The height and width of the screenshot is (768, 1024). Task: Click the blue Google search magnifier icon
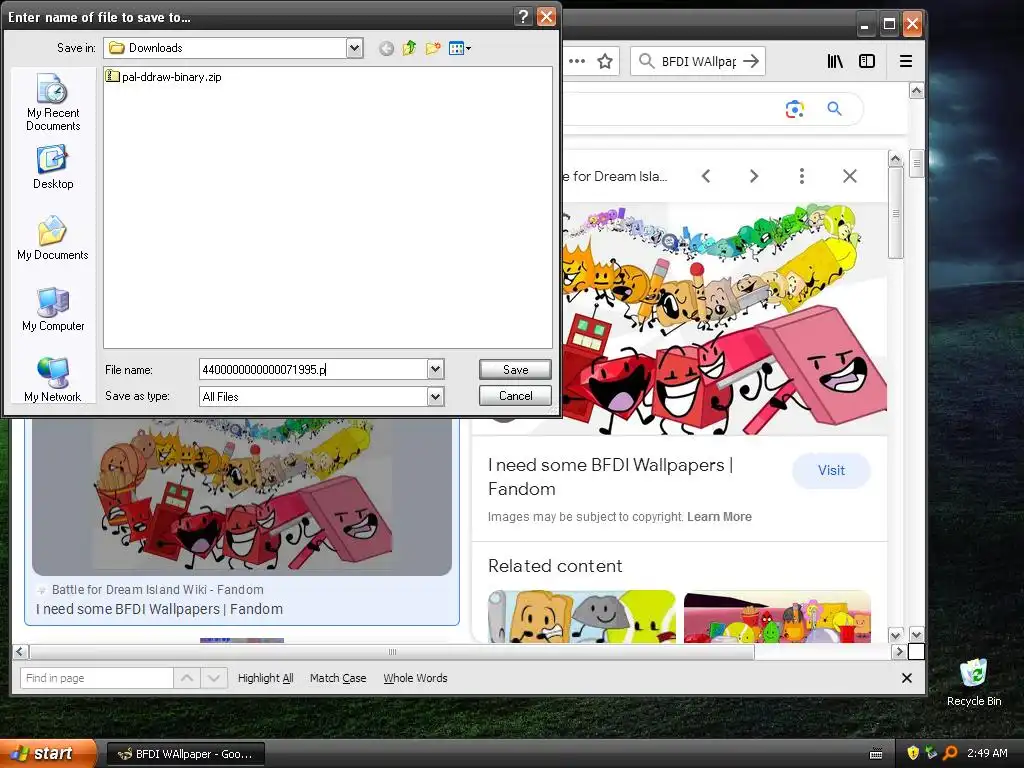tap(834, 108)
